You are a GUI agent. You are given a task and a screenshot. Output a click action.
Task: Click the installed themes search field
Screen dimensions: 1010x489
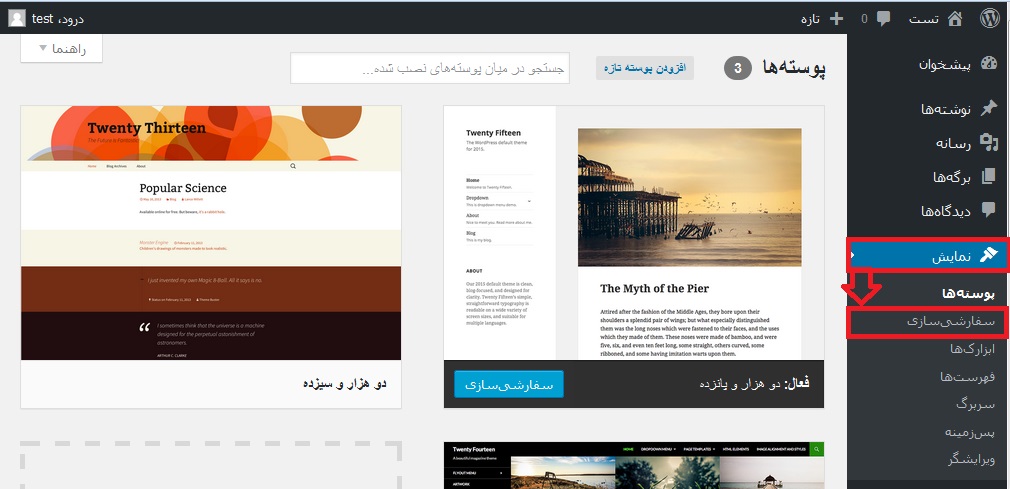point(430,68)
